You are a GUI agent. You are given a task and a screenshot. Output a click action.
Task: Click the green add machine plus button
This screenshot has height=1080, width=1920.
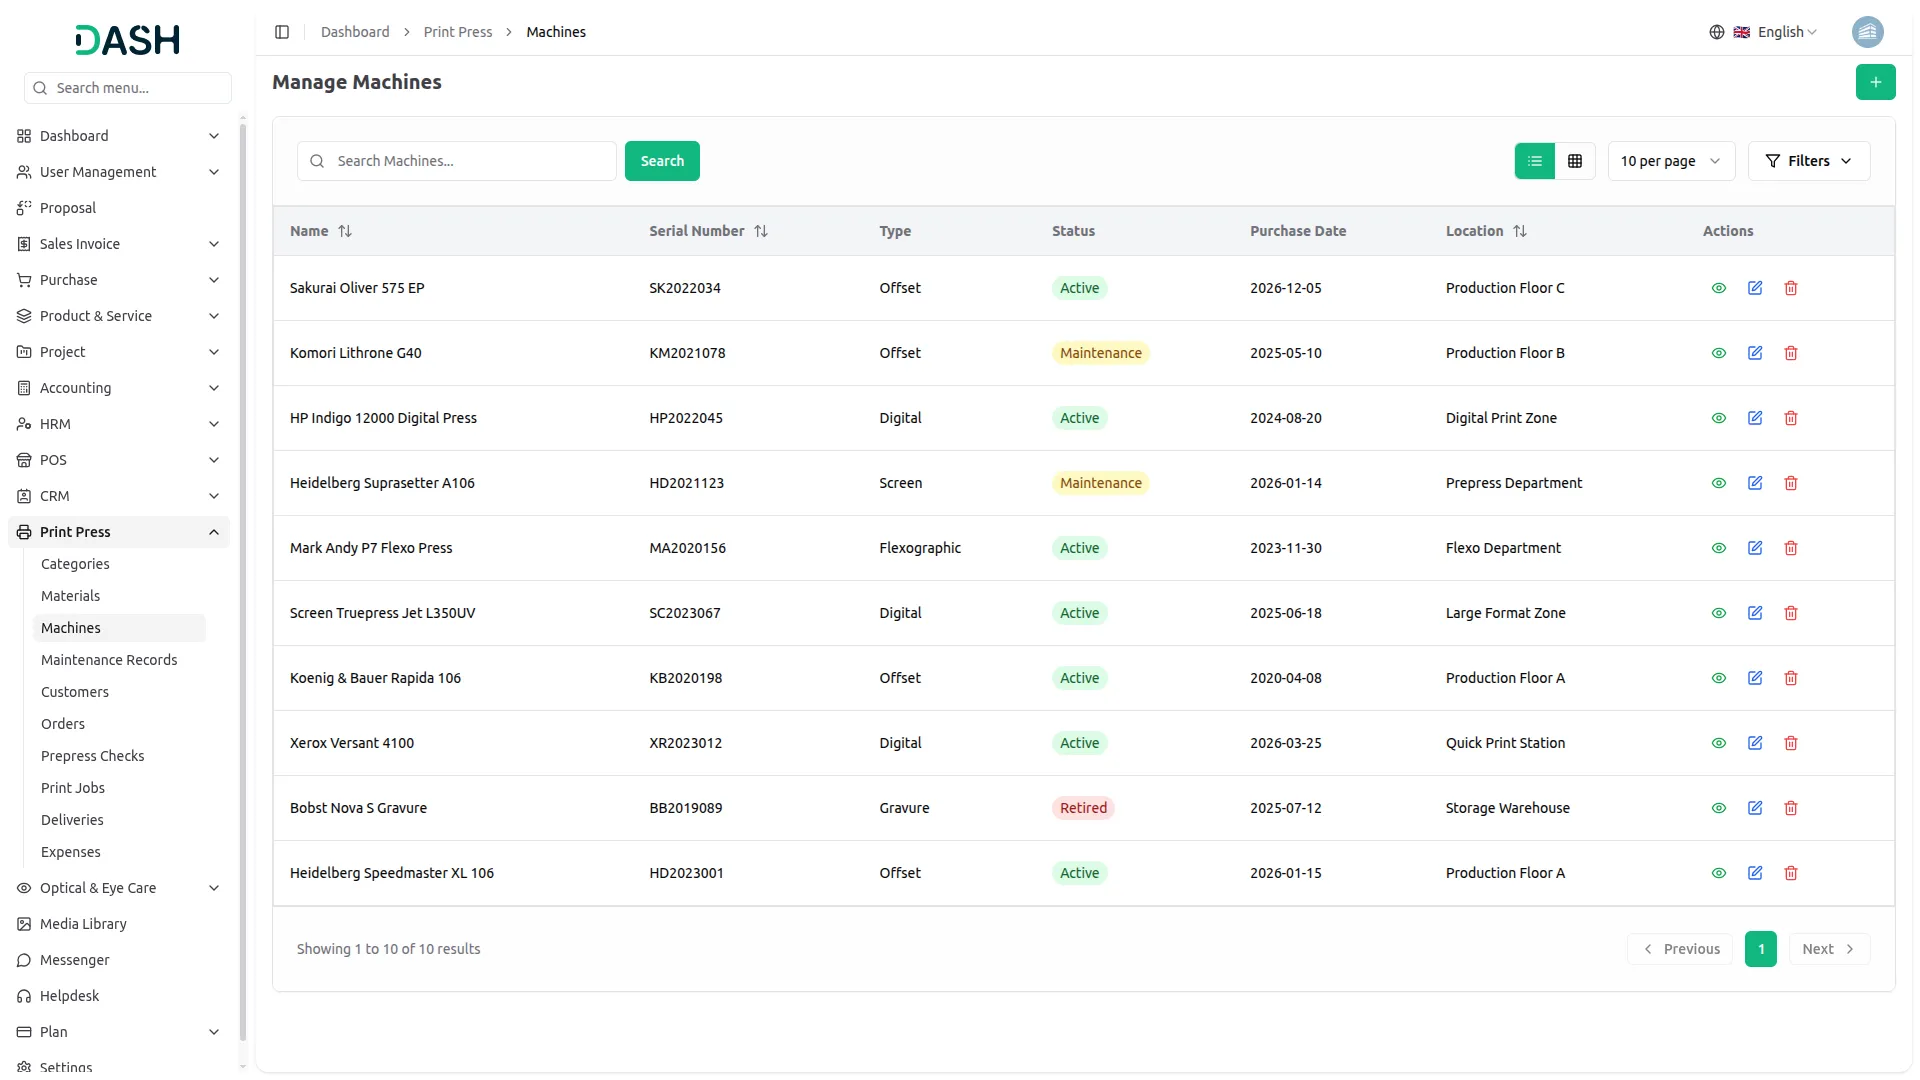[1875, 82]
